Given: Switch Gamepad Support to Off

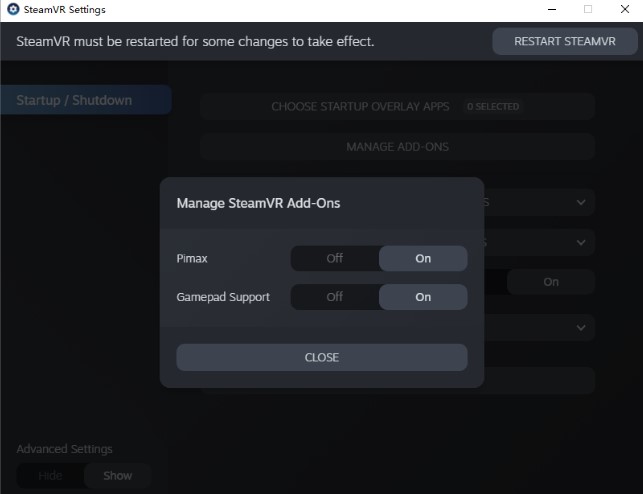Looking at the screenshot, I should (335, 297).
